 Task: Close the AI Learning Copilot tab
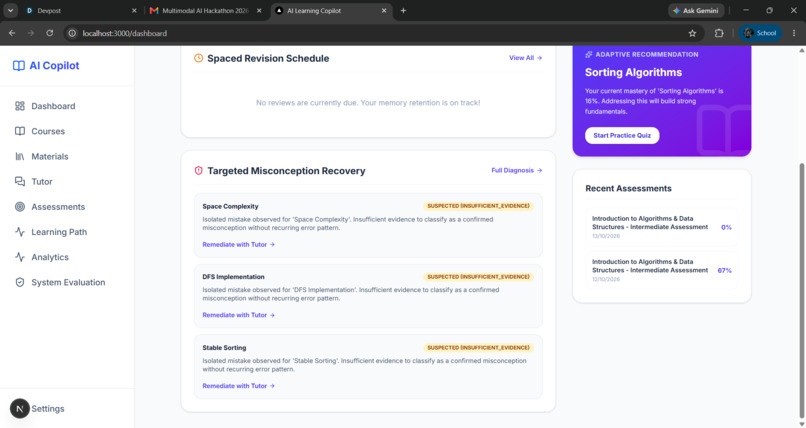pos(384,10)
